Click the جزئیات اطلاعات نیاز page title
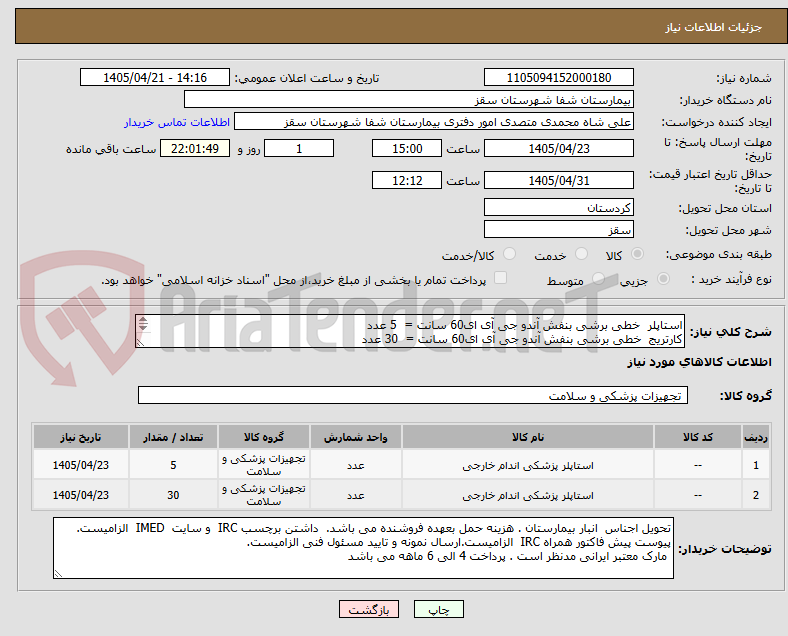This screenshot has width=788, height=636. point(714,27)
